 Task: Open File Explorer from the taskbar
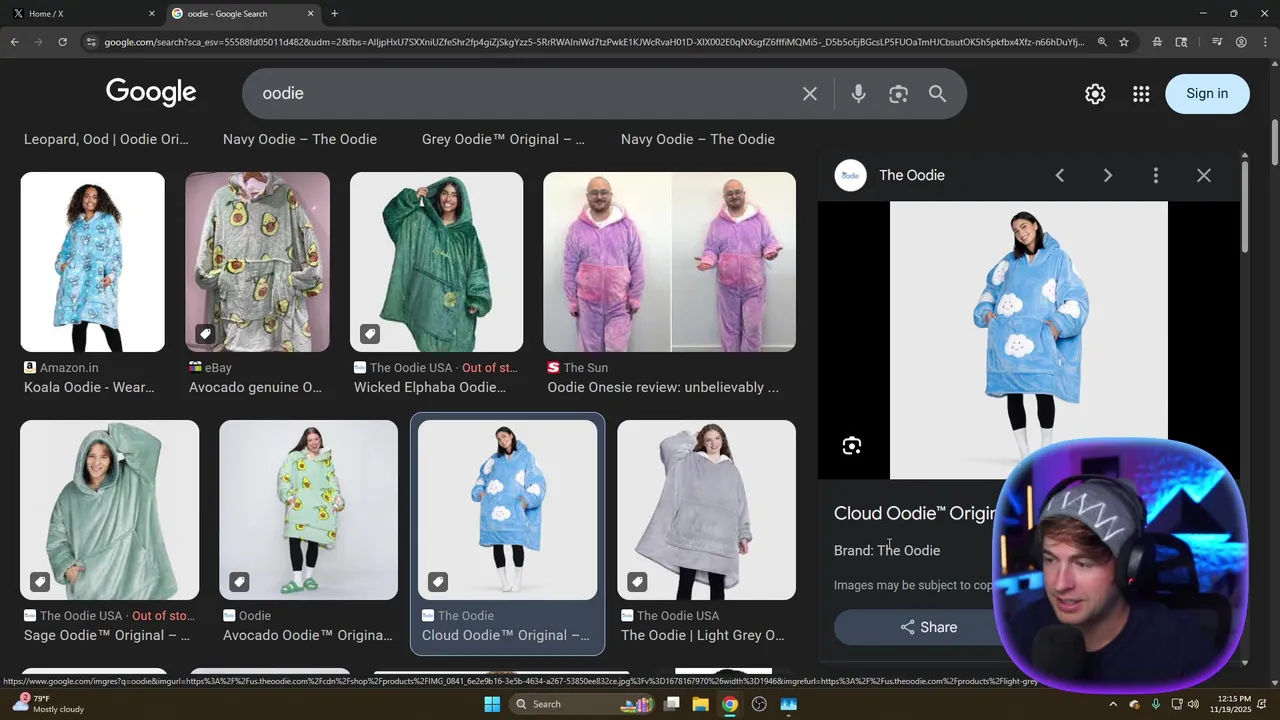point(700,704)
